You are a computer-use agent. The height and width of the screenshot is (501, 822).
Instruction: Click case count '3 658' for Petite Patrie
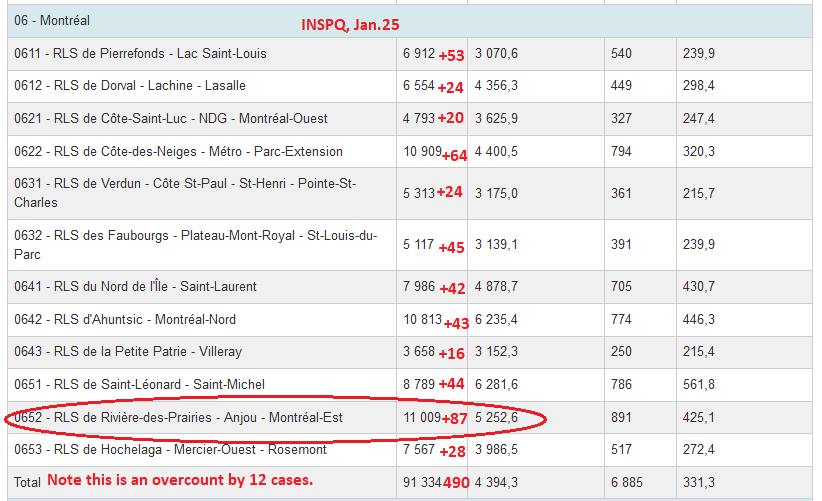point(419,351)
